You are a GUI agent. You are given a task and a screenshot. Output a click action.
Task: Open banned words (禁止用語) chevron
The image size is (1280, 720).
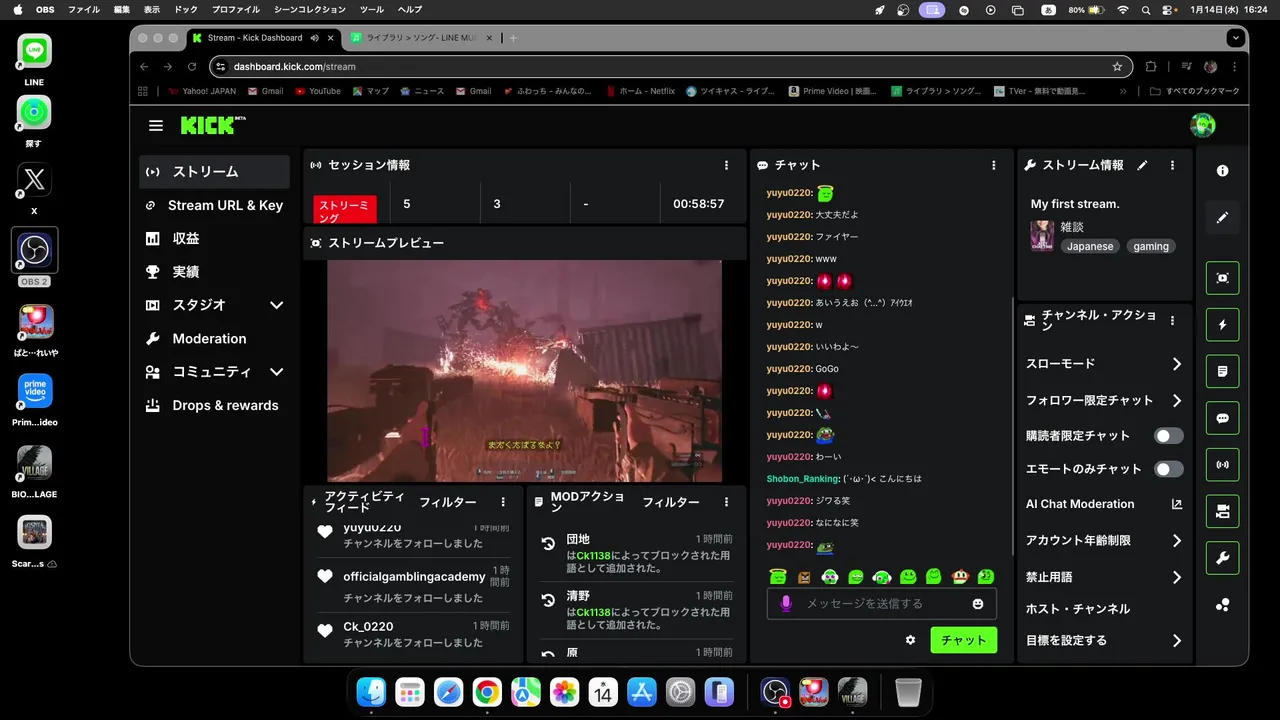1177,577
